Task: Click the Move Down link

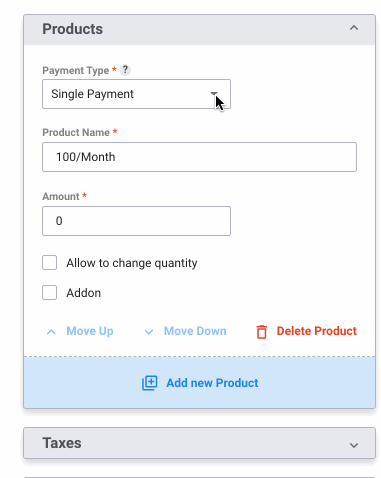Action: coord(195,331)
